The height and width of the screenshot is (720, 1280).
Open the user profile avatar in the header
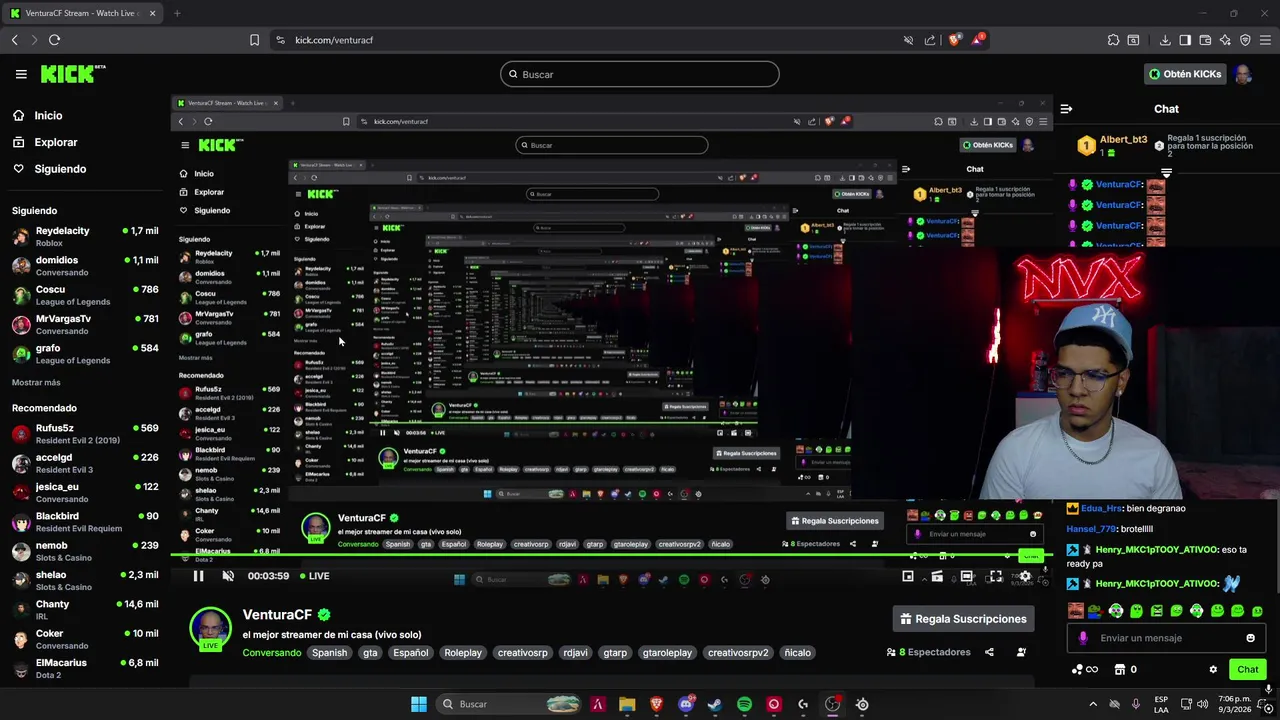click(x=1243, y=74)
